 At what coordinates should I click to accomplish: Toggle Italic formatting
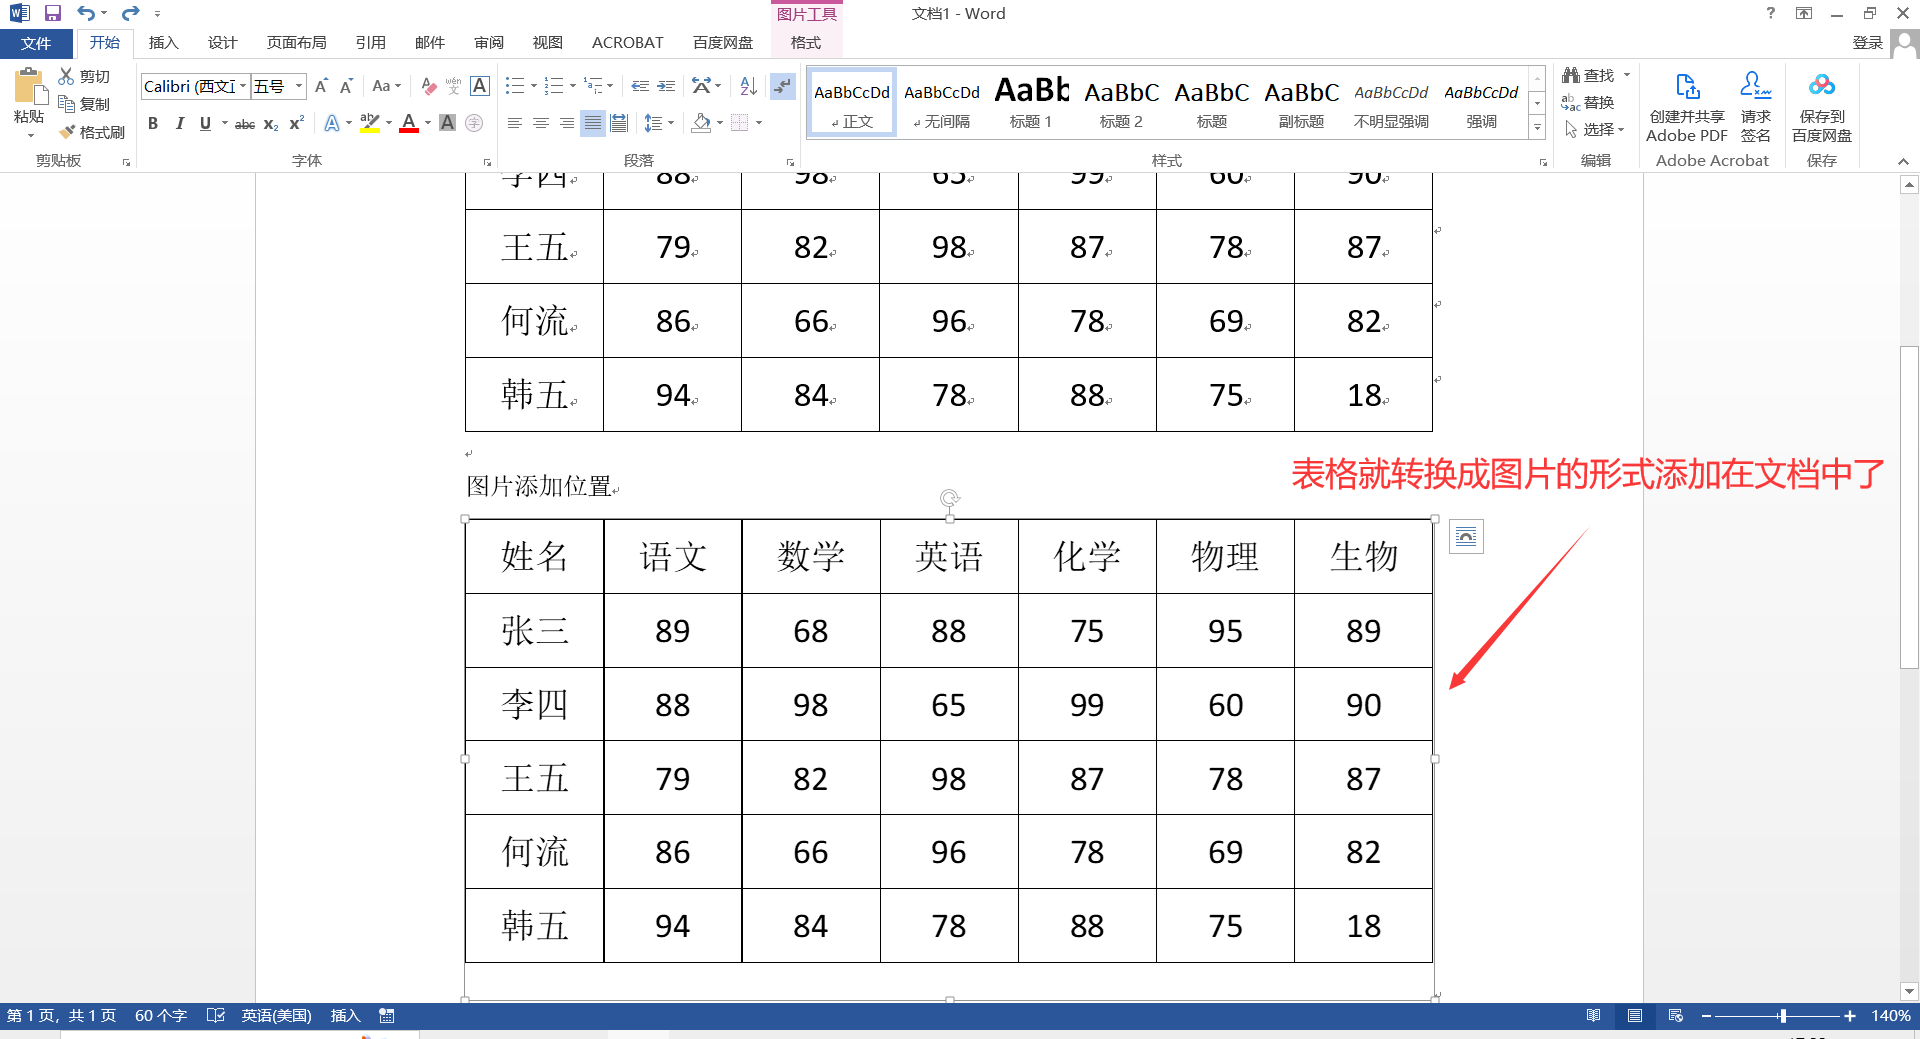179,123
